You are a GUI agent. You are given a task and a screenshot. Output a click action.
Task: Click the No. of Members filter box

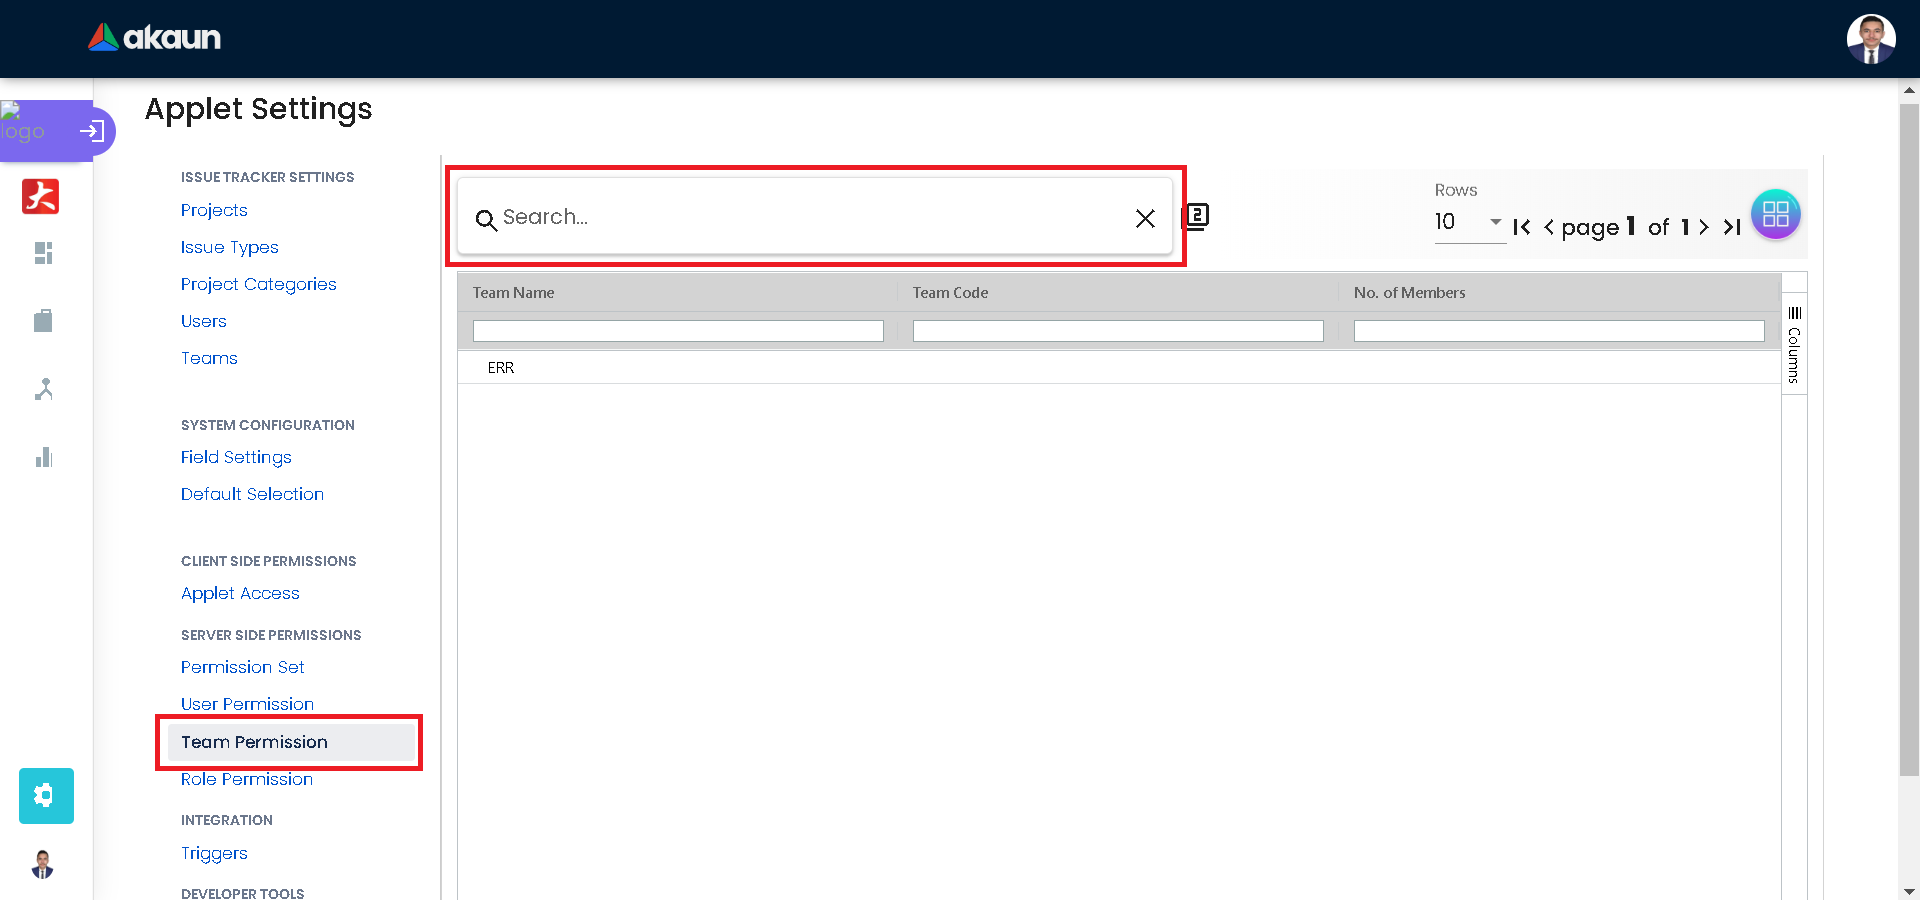(1559, 331)
